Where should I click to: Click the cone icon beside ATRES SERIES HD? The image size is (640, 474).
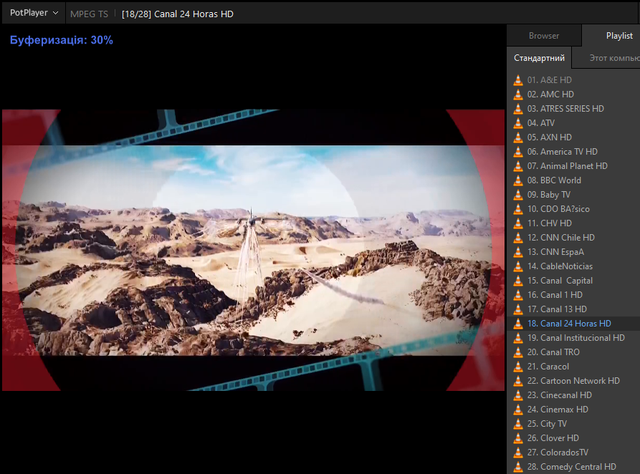(x=518, y=109)
